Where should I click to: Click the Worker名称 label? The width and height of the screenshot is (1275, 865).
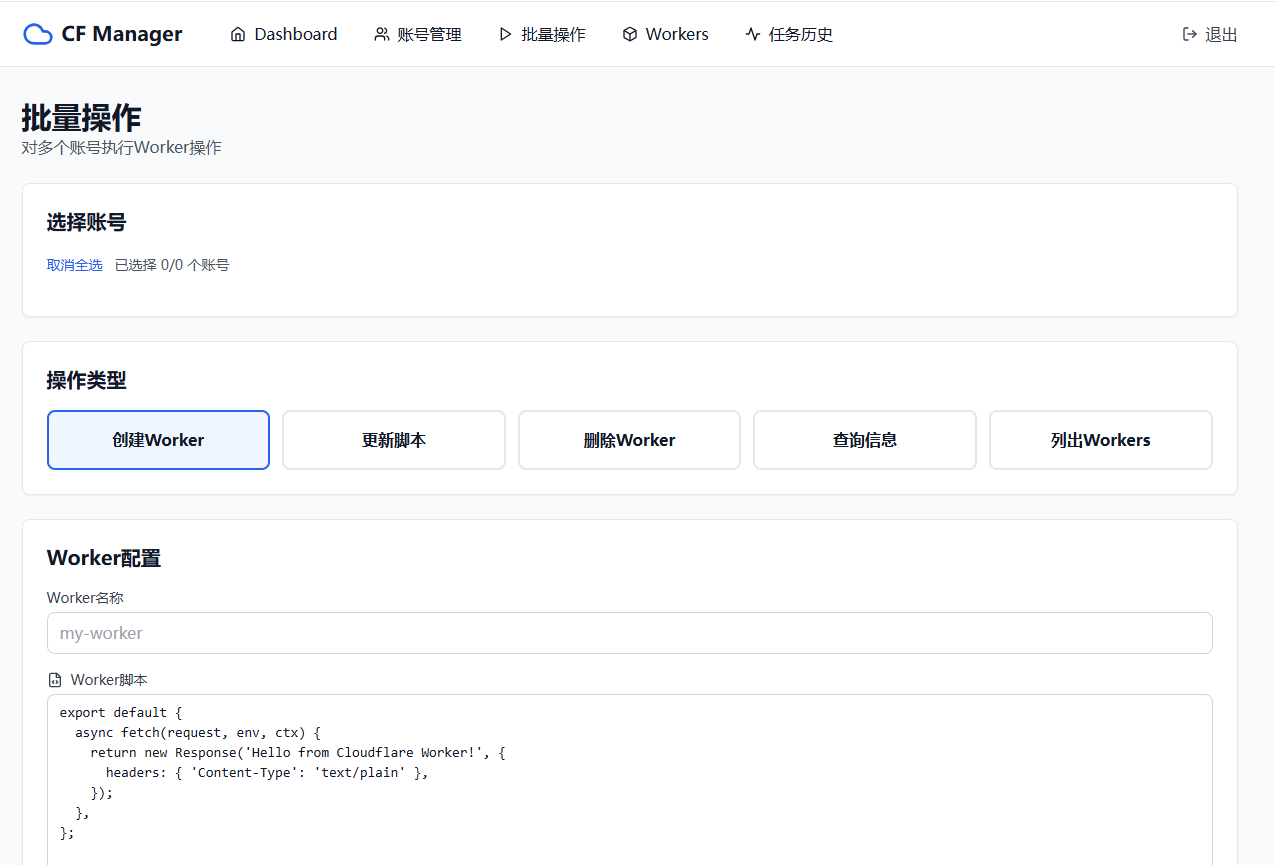(x=85, y=598)
